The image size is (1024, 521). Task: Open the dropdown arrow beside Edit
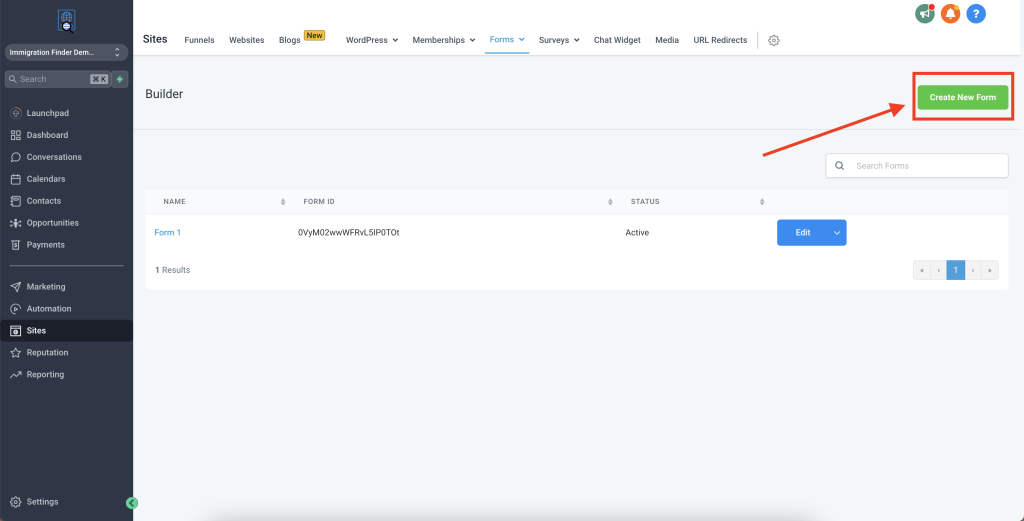pos(837,233)
